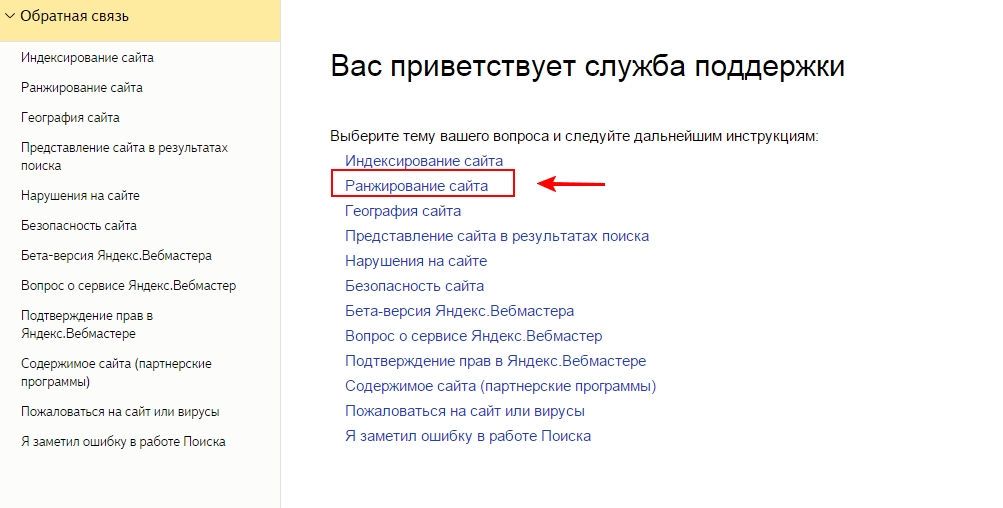
Task: Open Нарушения на сайте in sidebar
Action: 80,196
